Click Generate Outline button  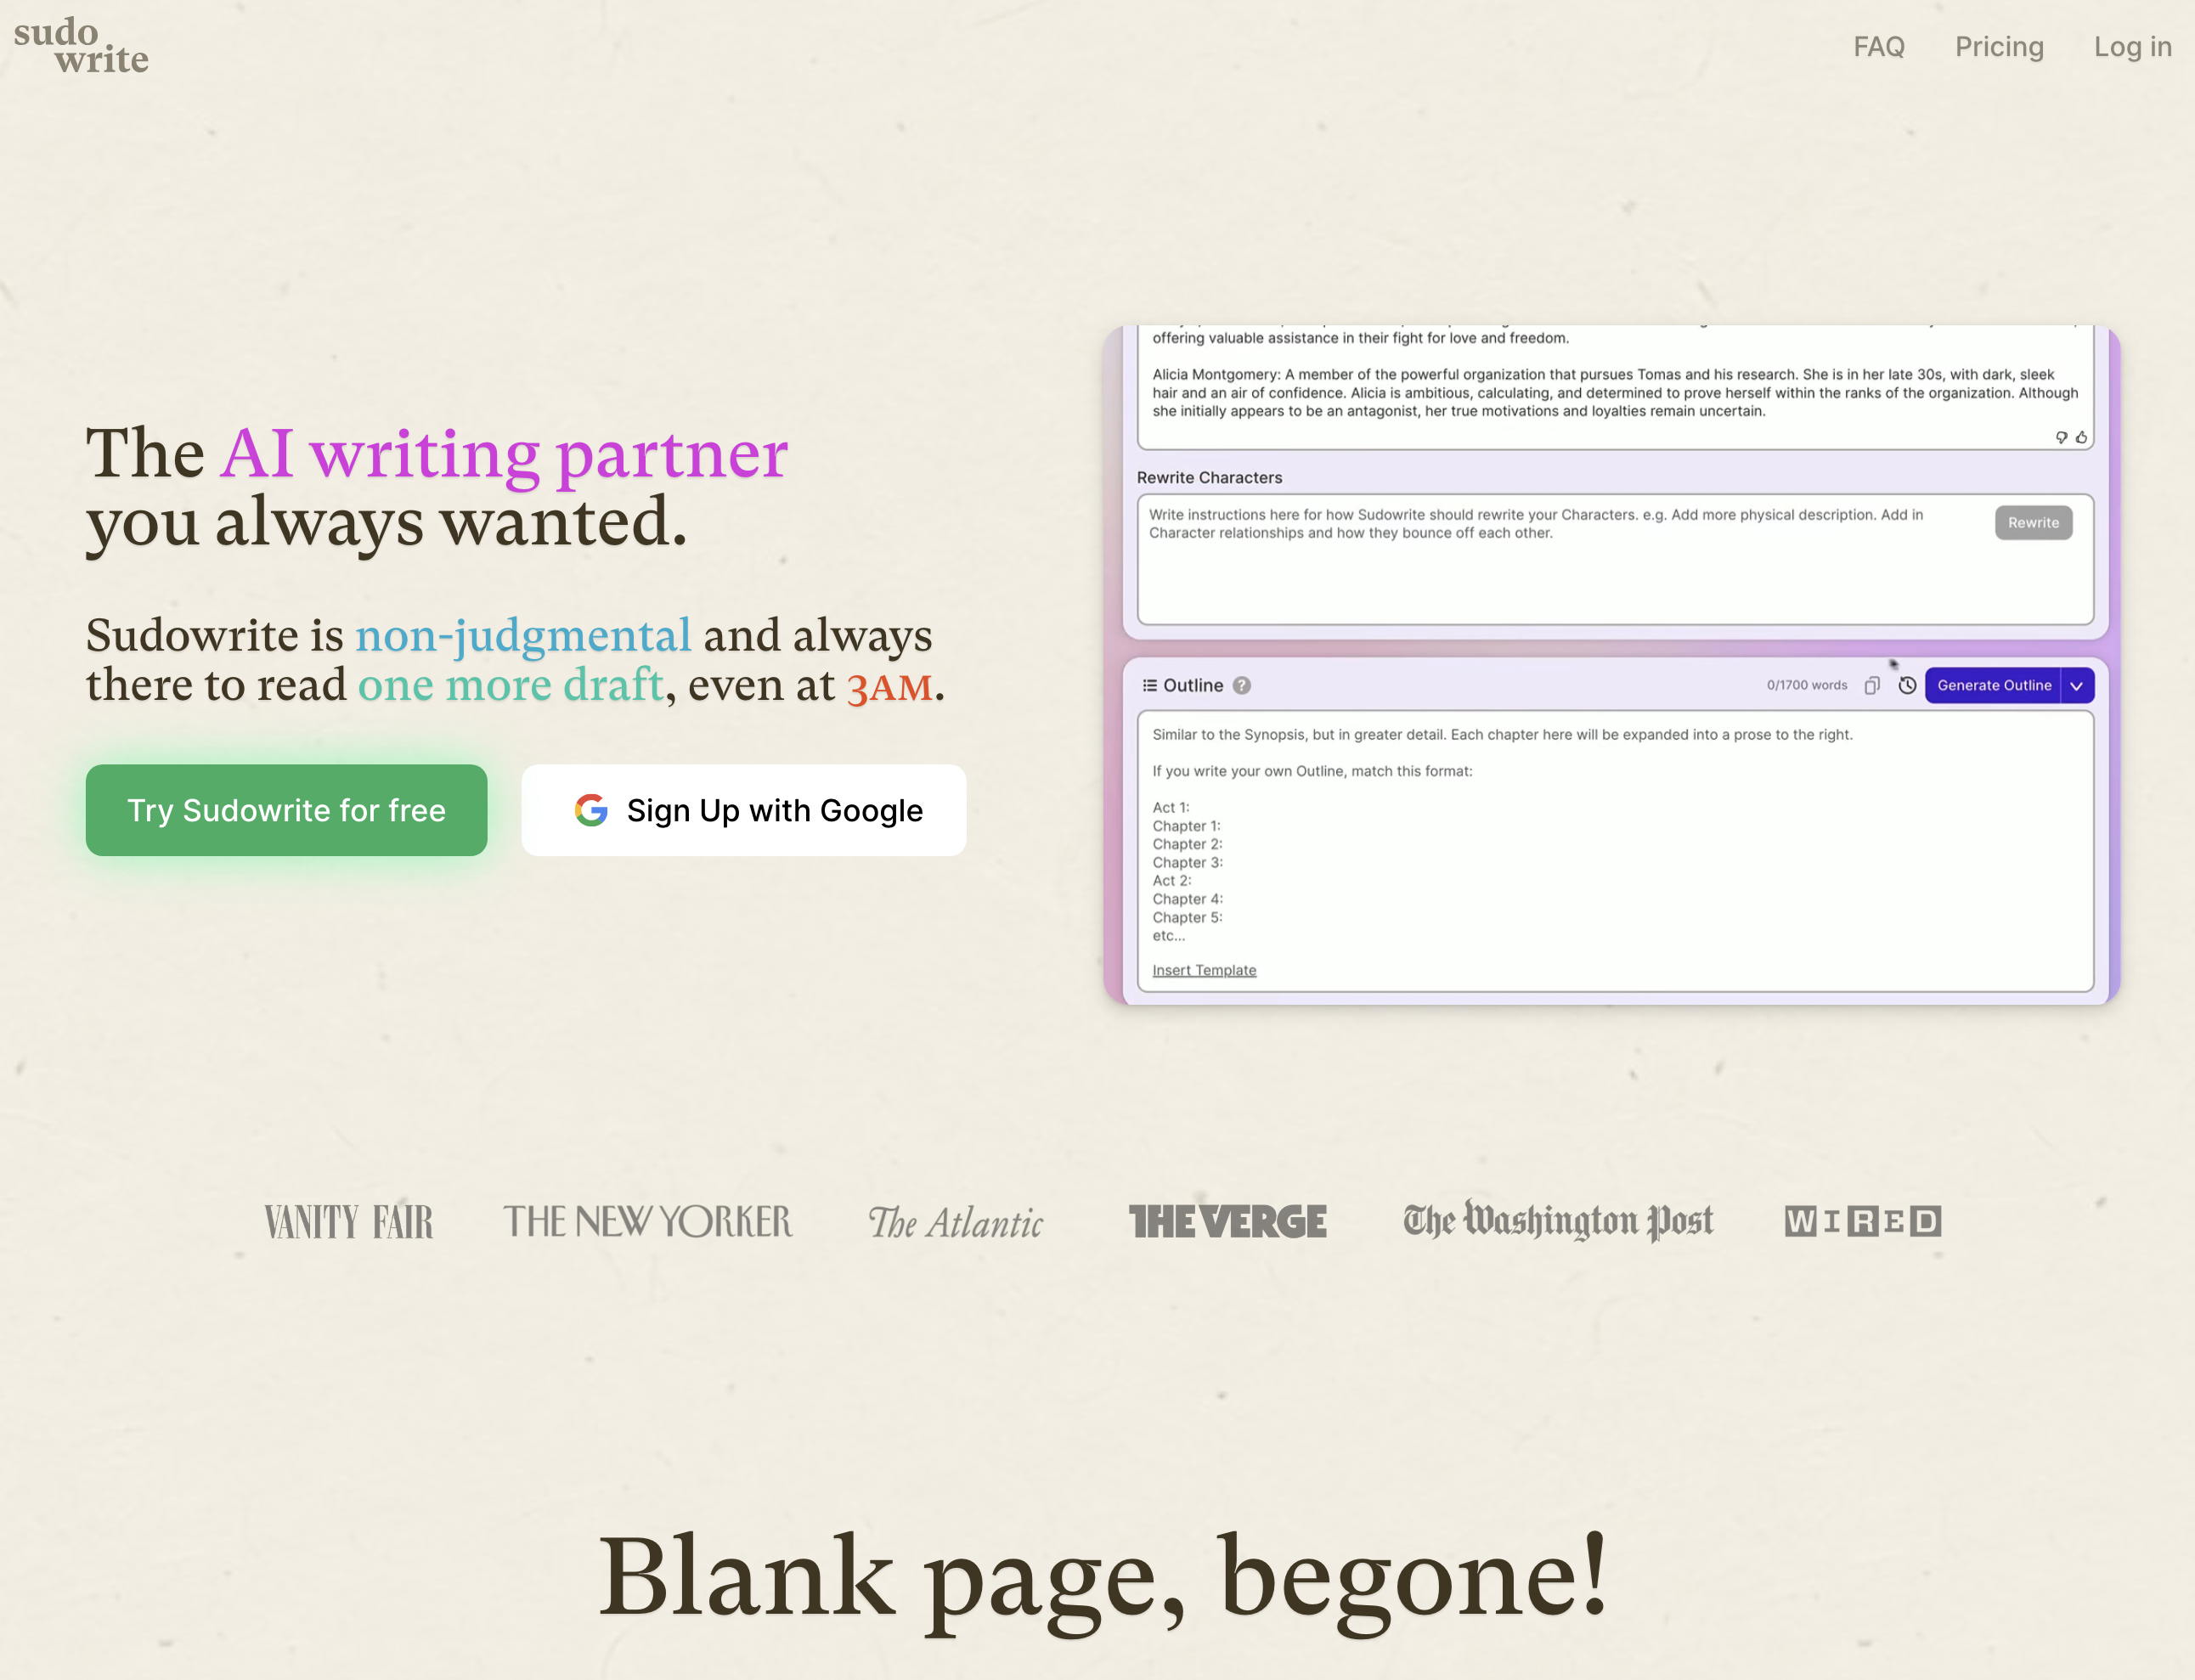tap(1993, 686)
